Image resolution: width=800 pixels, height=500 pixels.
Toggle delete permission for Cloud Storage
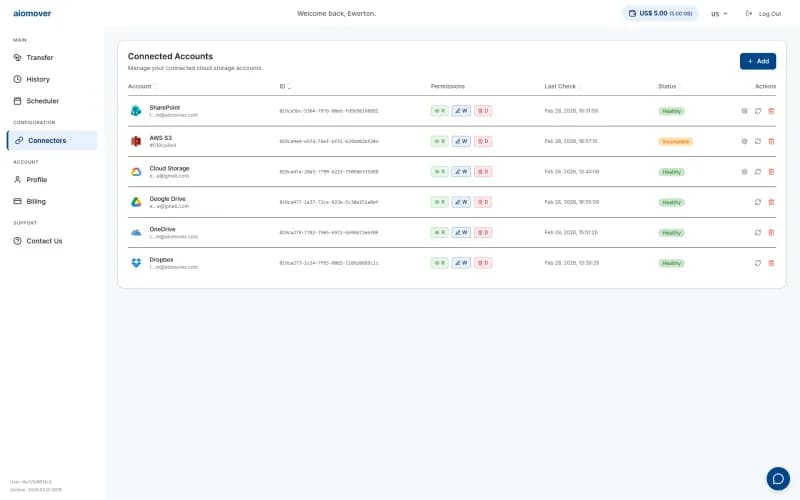(483, 172)
